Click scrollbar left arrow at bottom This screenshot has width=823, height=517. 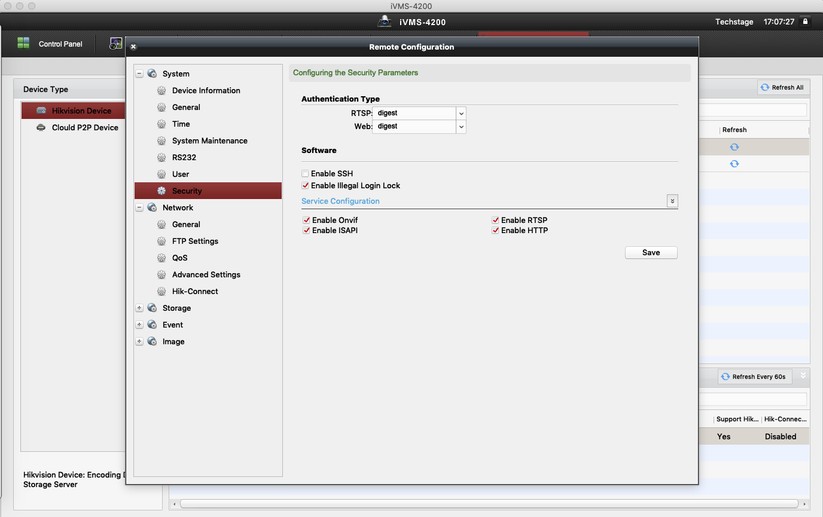(174, 504)
